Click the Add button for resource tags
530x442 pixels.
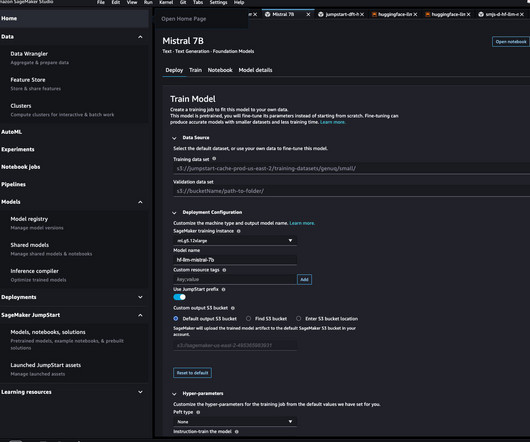click(x=304, y=279)
